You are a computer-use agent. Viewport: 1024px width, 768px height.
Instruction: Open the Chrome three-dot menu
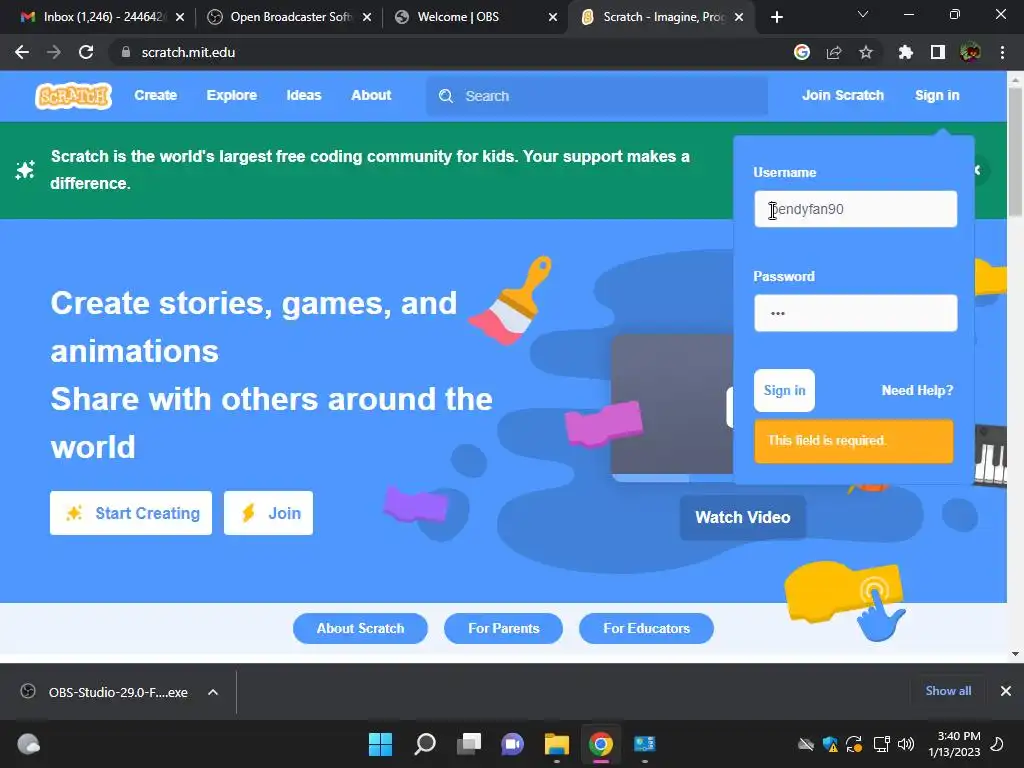[1002, 52]
